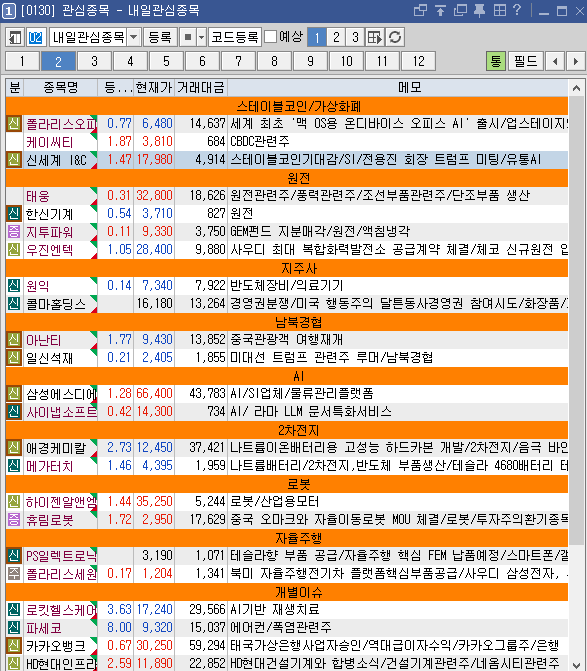Click the refresh icon in toolbar
The width and height of the screenshot is (587, 671).
[395, 37]
